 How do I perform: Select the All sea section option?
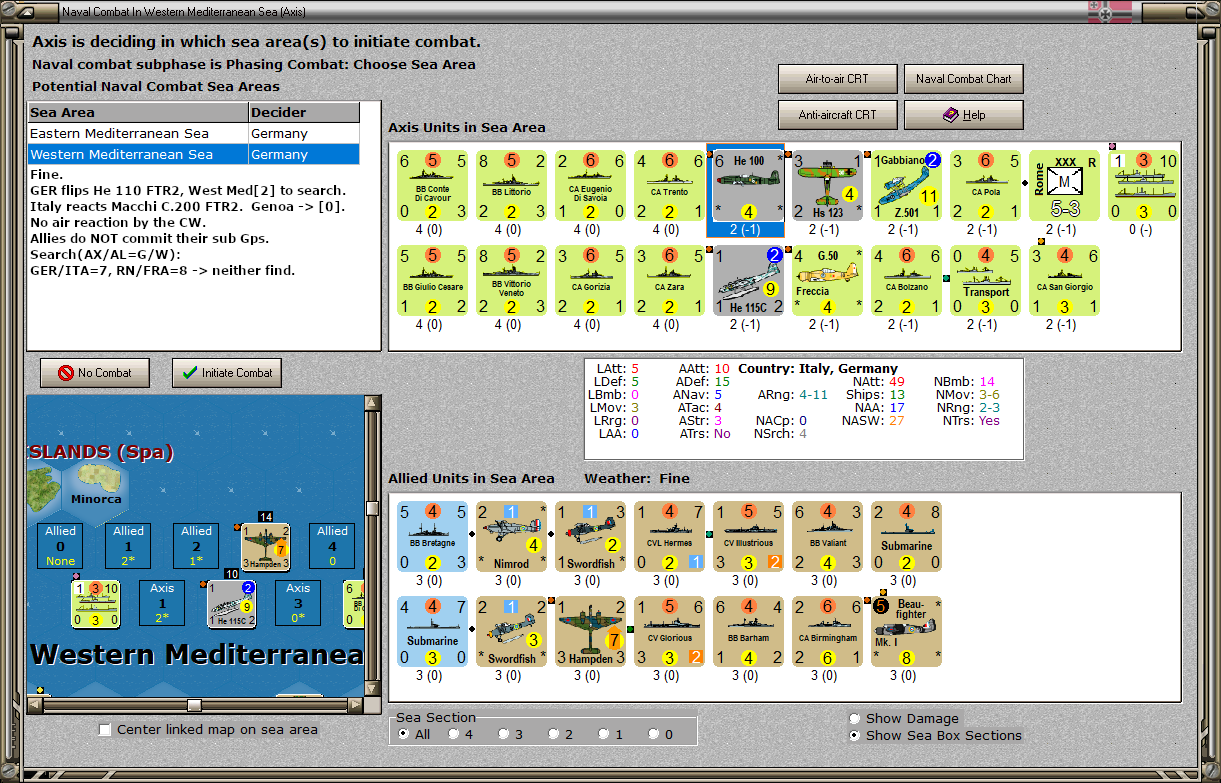coord(404,734)
